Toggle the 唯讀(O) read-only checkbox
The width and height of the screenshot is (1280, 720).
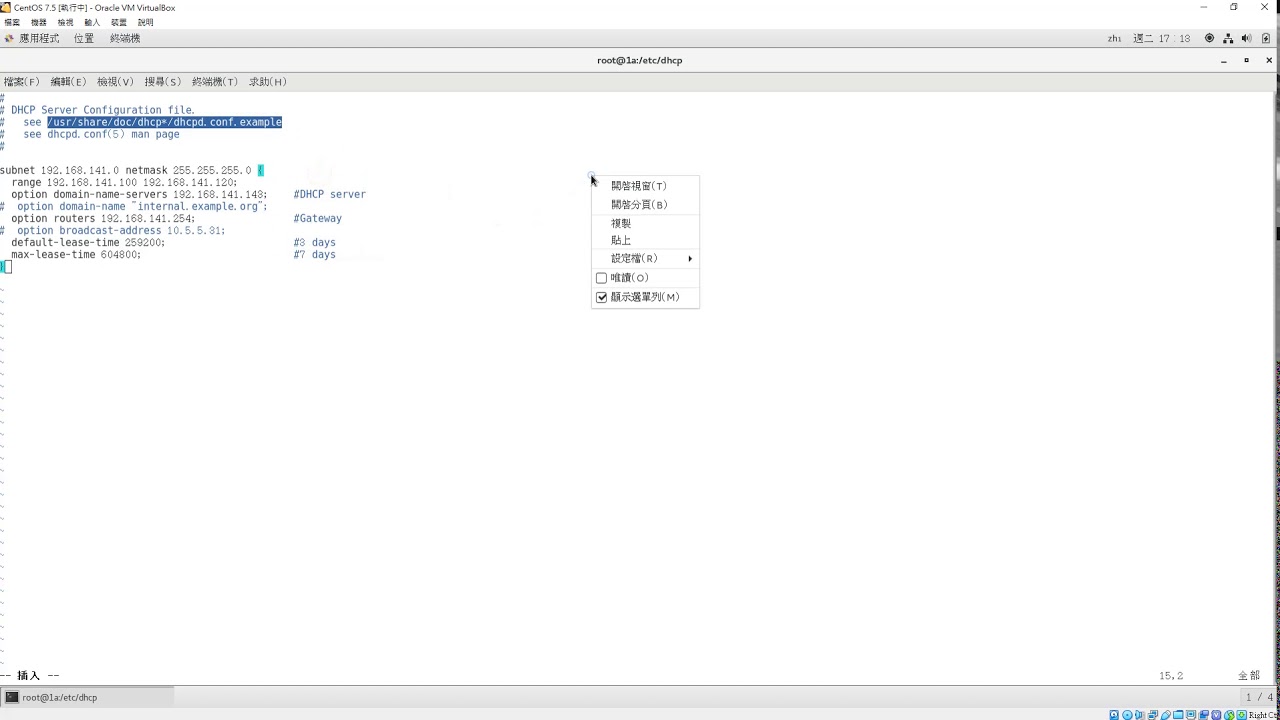601,278
